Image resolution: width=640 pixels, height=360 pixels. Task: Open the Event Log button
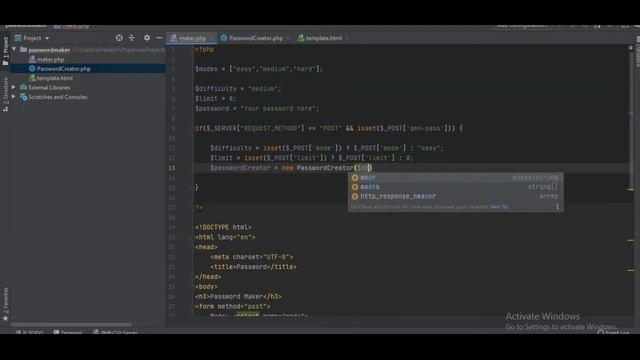613,333
